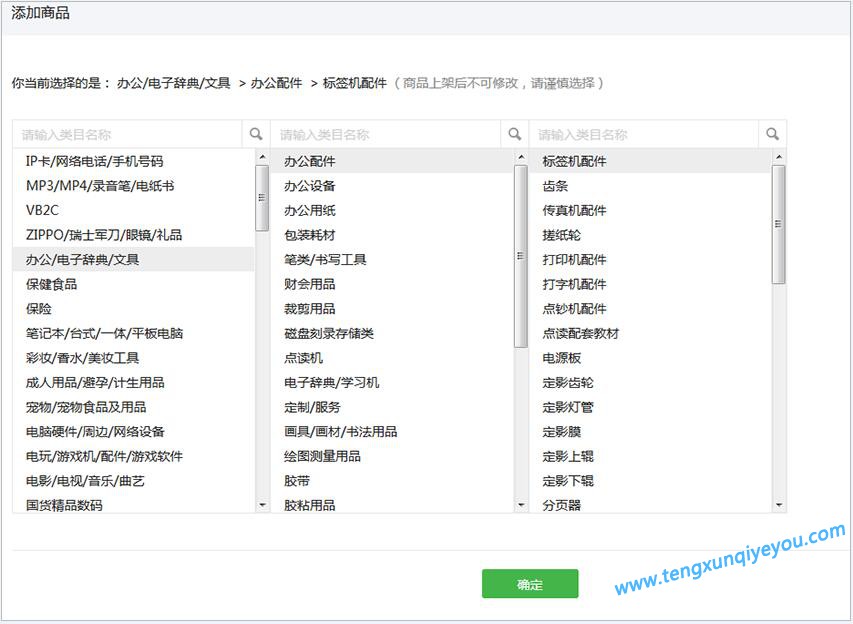
Task: Select subcategory 胶粘用品
Action: (392, 504)
